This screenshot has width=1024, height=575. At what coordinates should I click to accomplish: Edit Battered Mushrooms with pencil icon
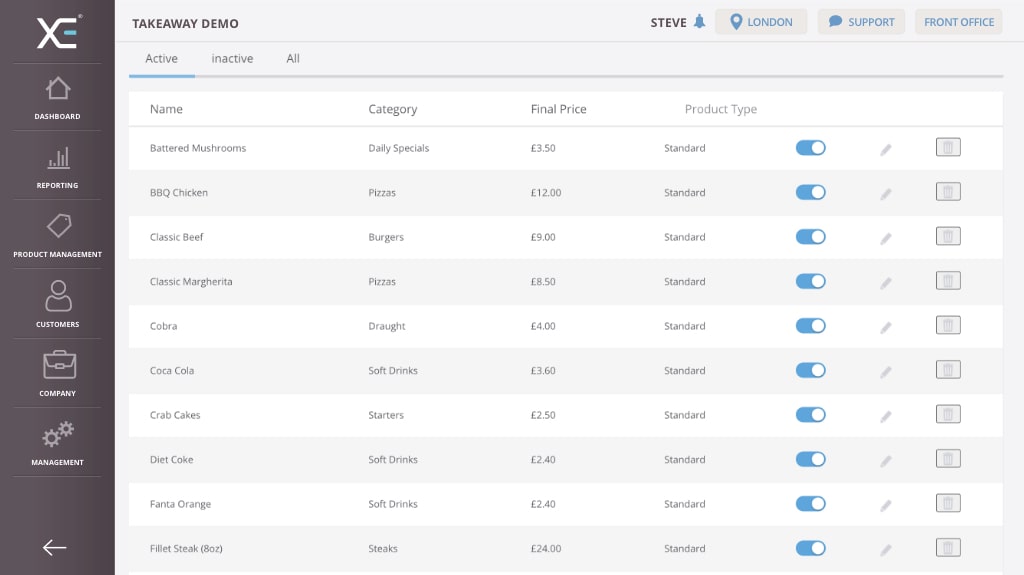(885, 149)
